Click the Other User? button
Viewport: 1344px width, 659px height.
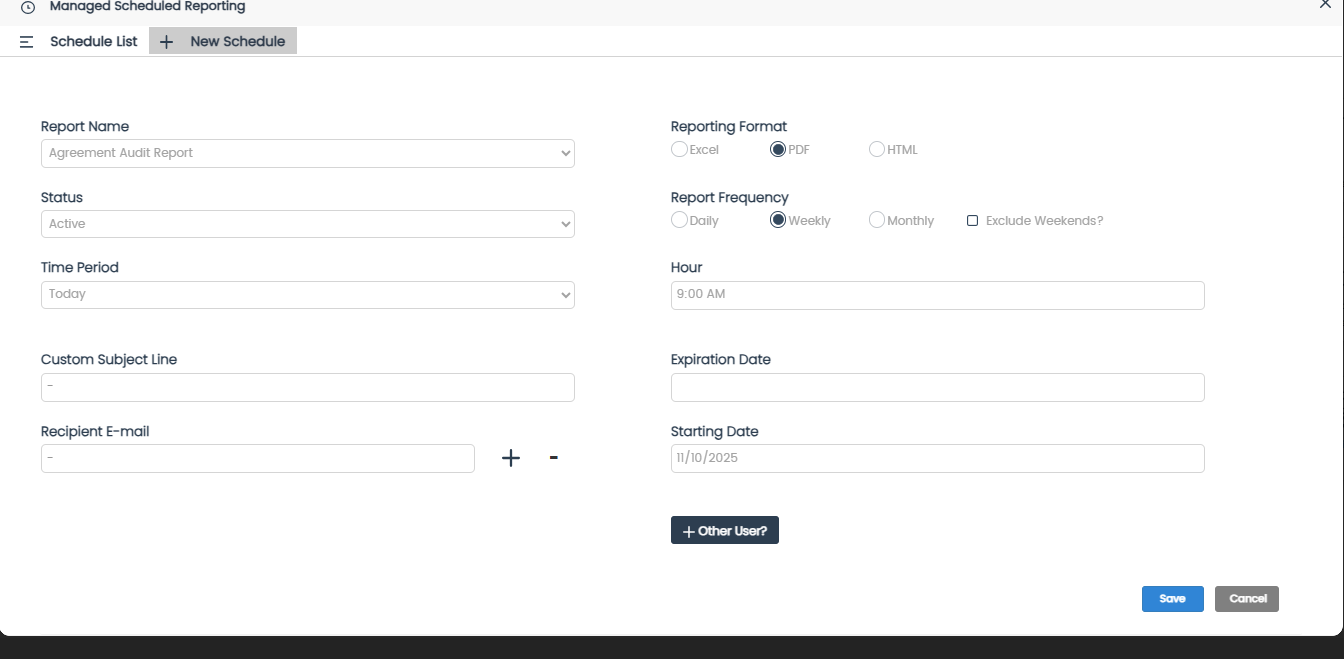point(724,531)
